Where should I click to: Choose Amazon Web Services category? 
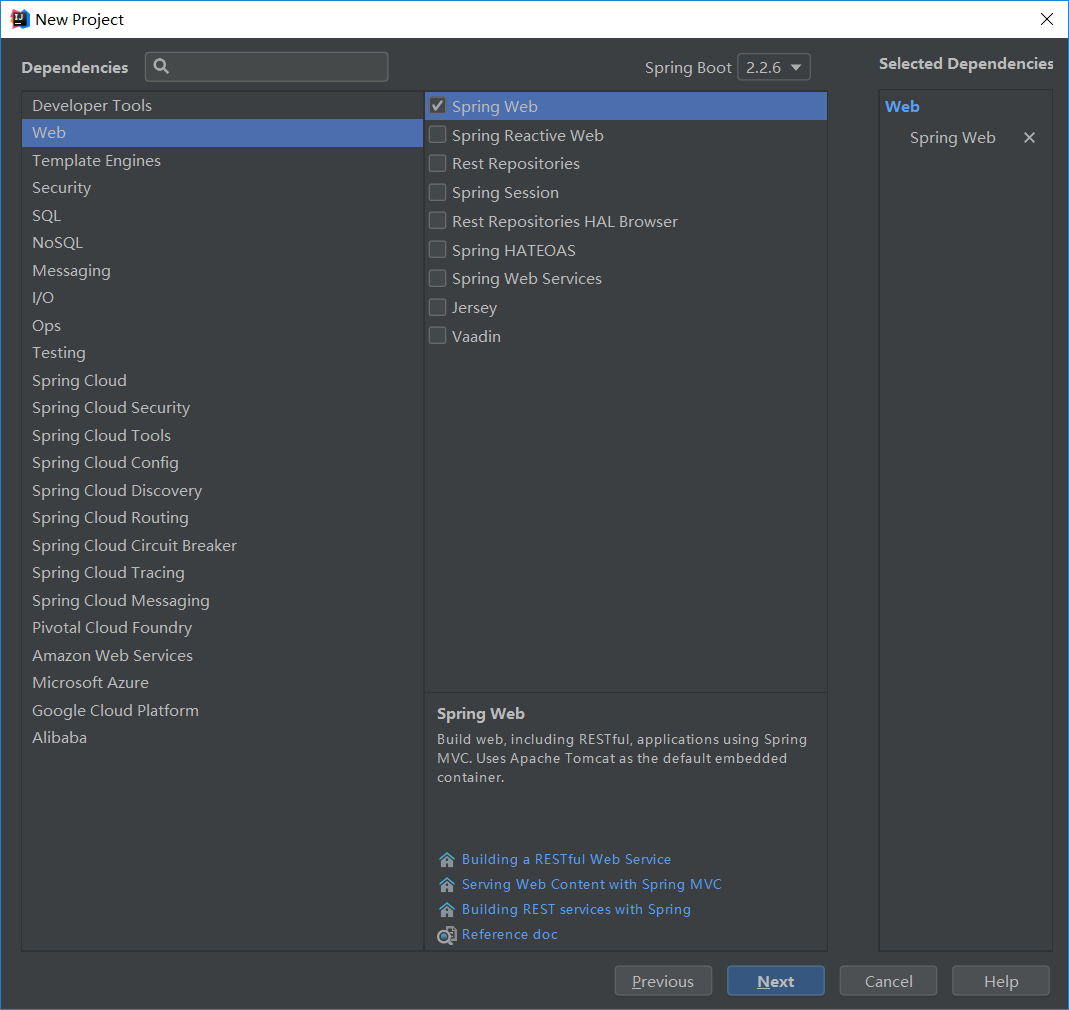(x=222, y=655)
